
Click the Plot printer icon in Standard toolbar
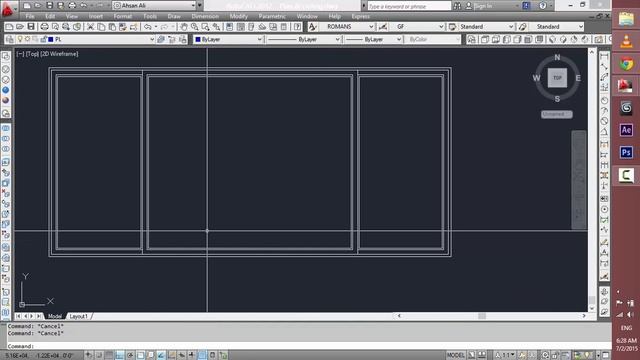[x=44, y=27]
